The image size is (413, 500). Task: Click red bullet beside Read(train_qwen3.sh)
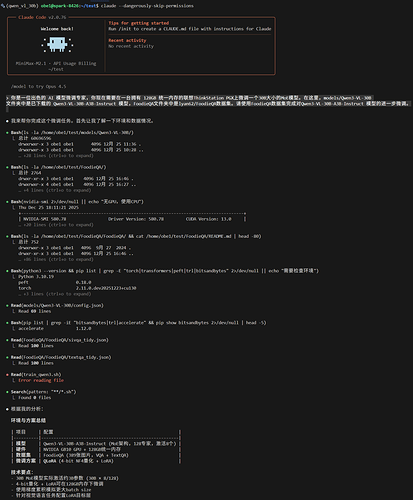pos(7,375)
